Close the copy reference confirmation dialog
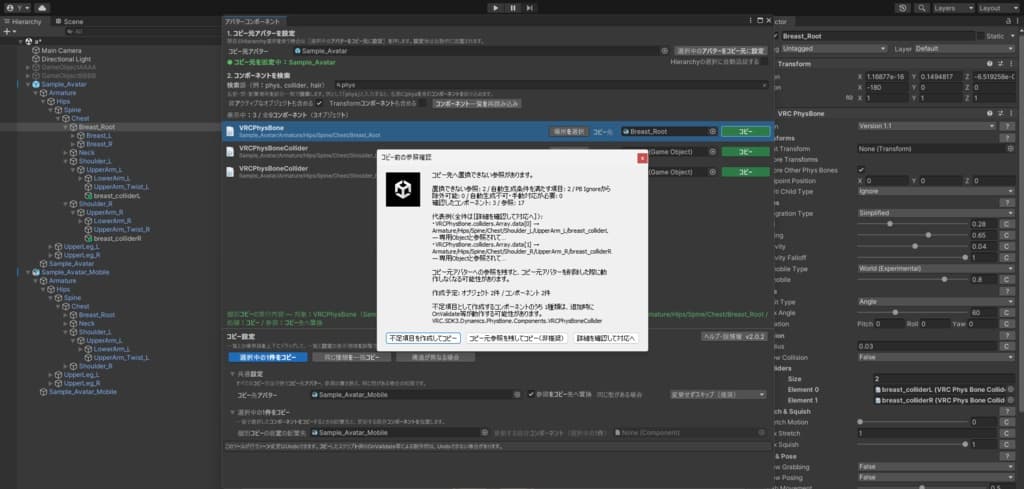 (642, 157)
